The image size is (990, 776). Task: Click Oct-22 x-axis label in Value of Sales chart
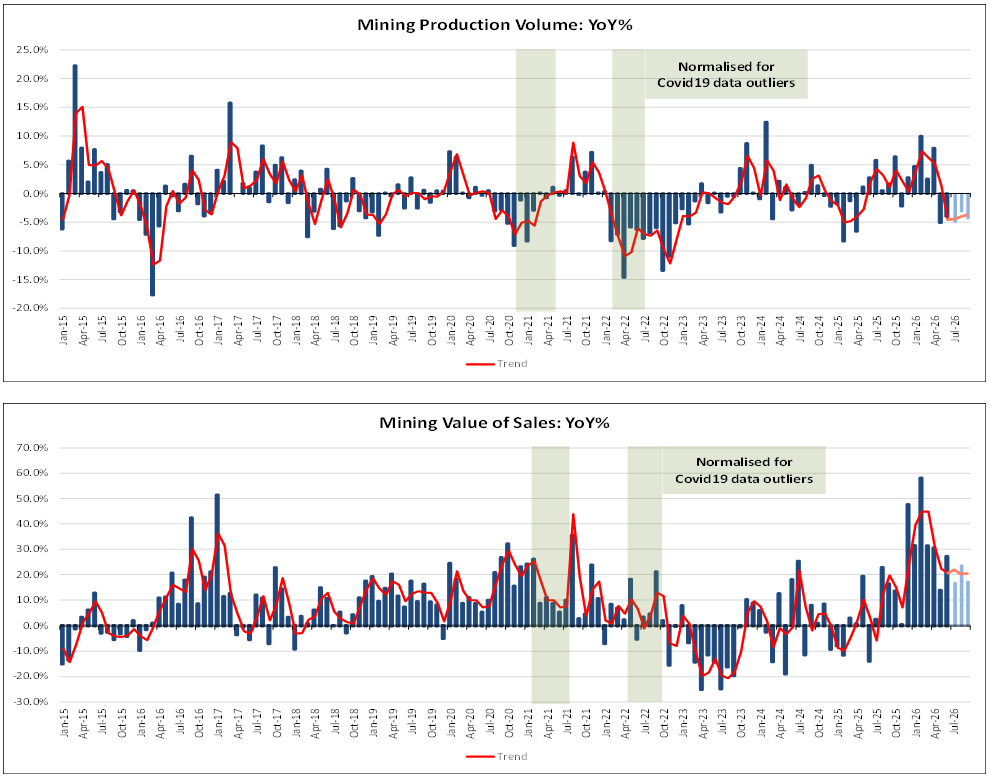point(664,724)
